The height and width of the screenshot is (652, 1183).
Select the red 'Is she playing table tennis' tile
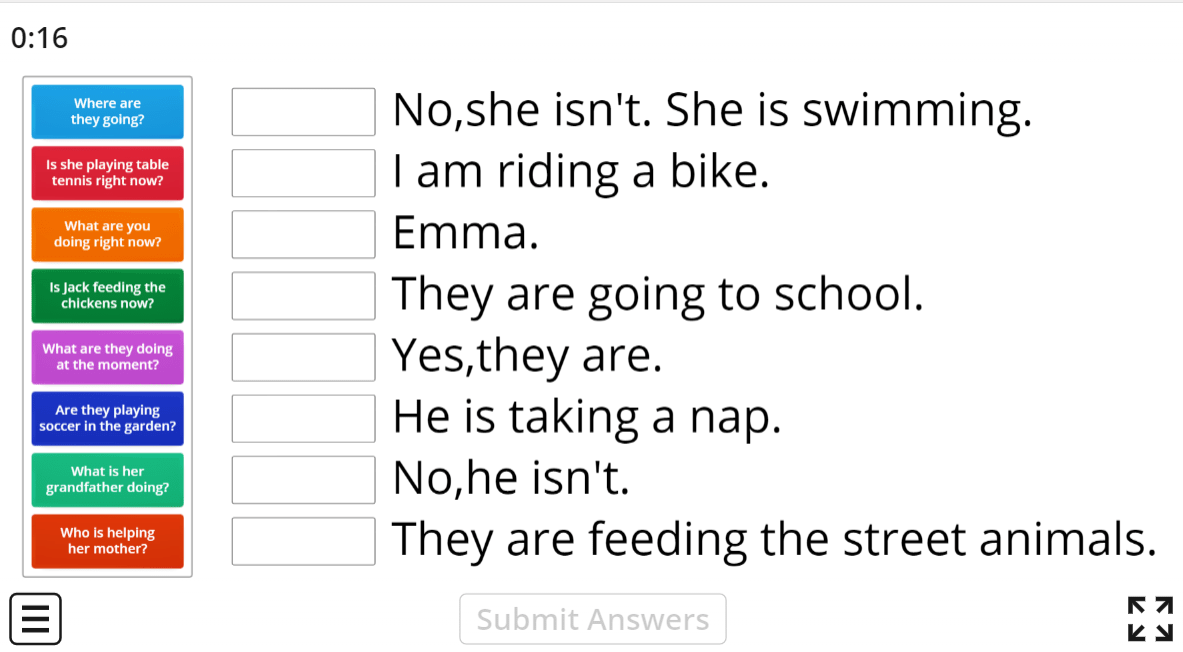coord(107,172)
